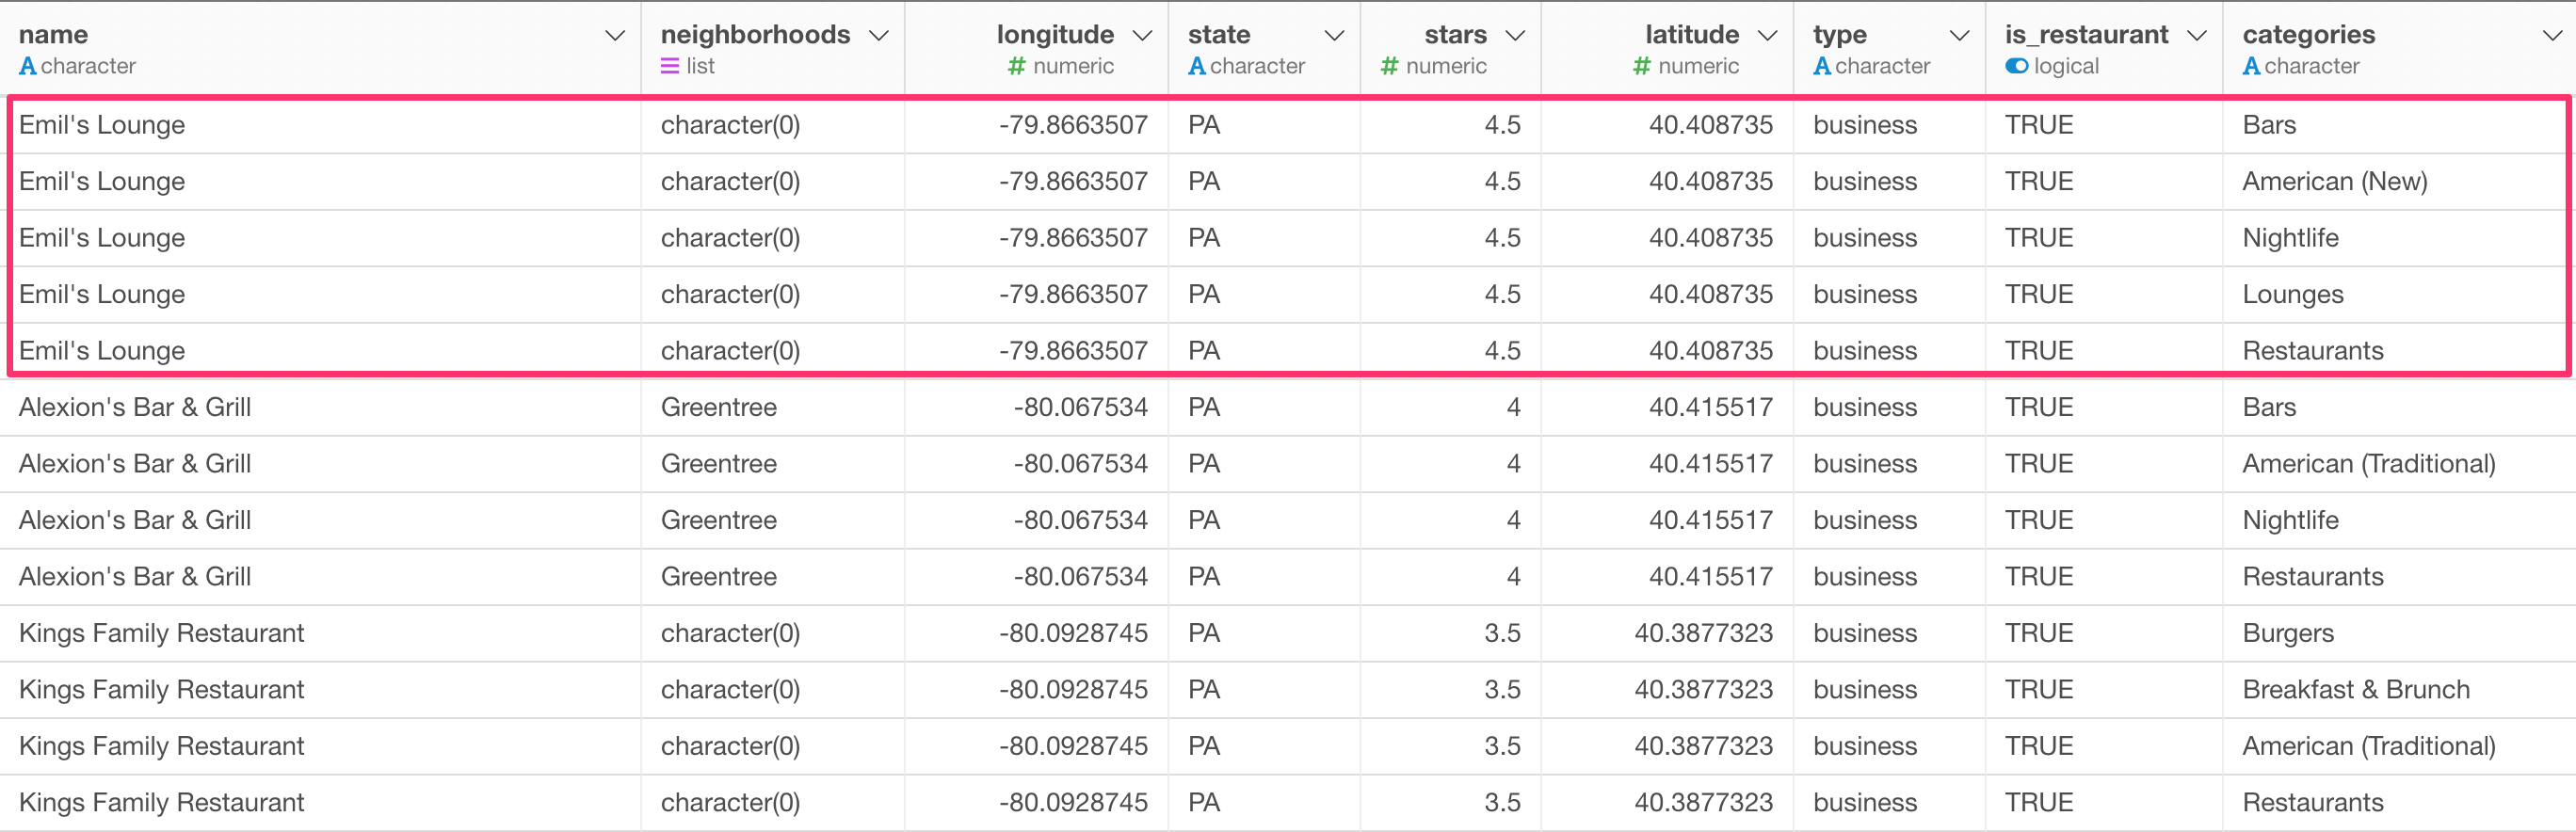
Task: Click PA state in Kings Family Burgers row
Action: (x=1203, y=633)
